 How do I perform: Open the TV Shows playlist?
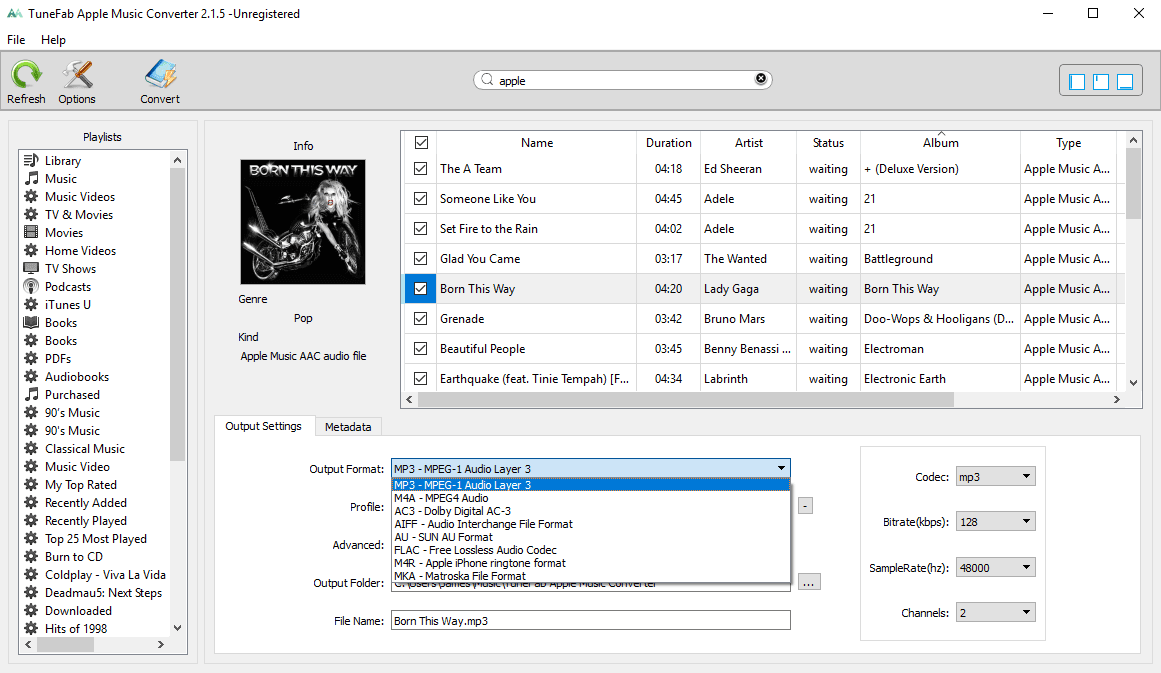pyautogui.click(x=70, y=269)
